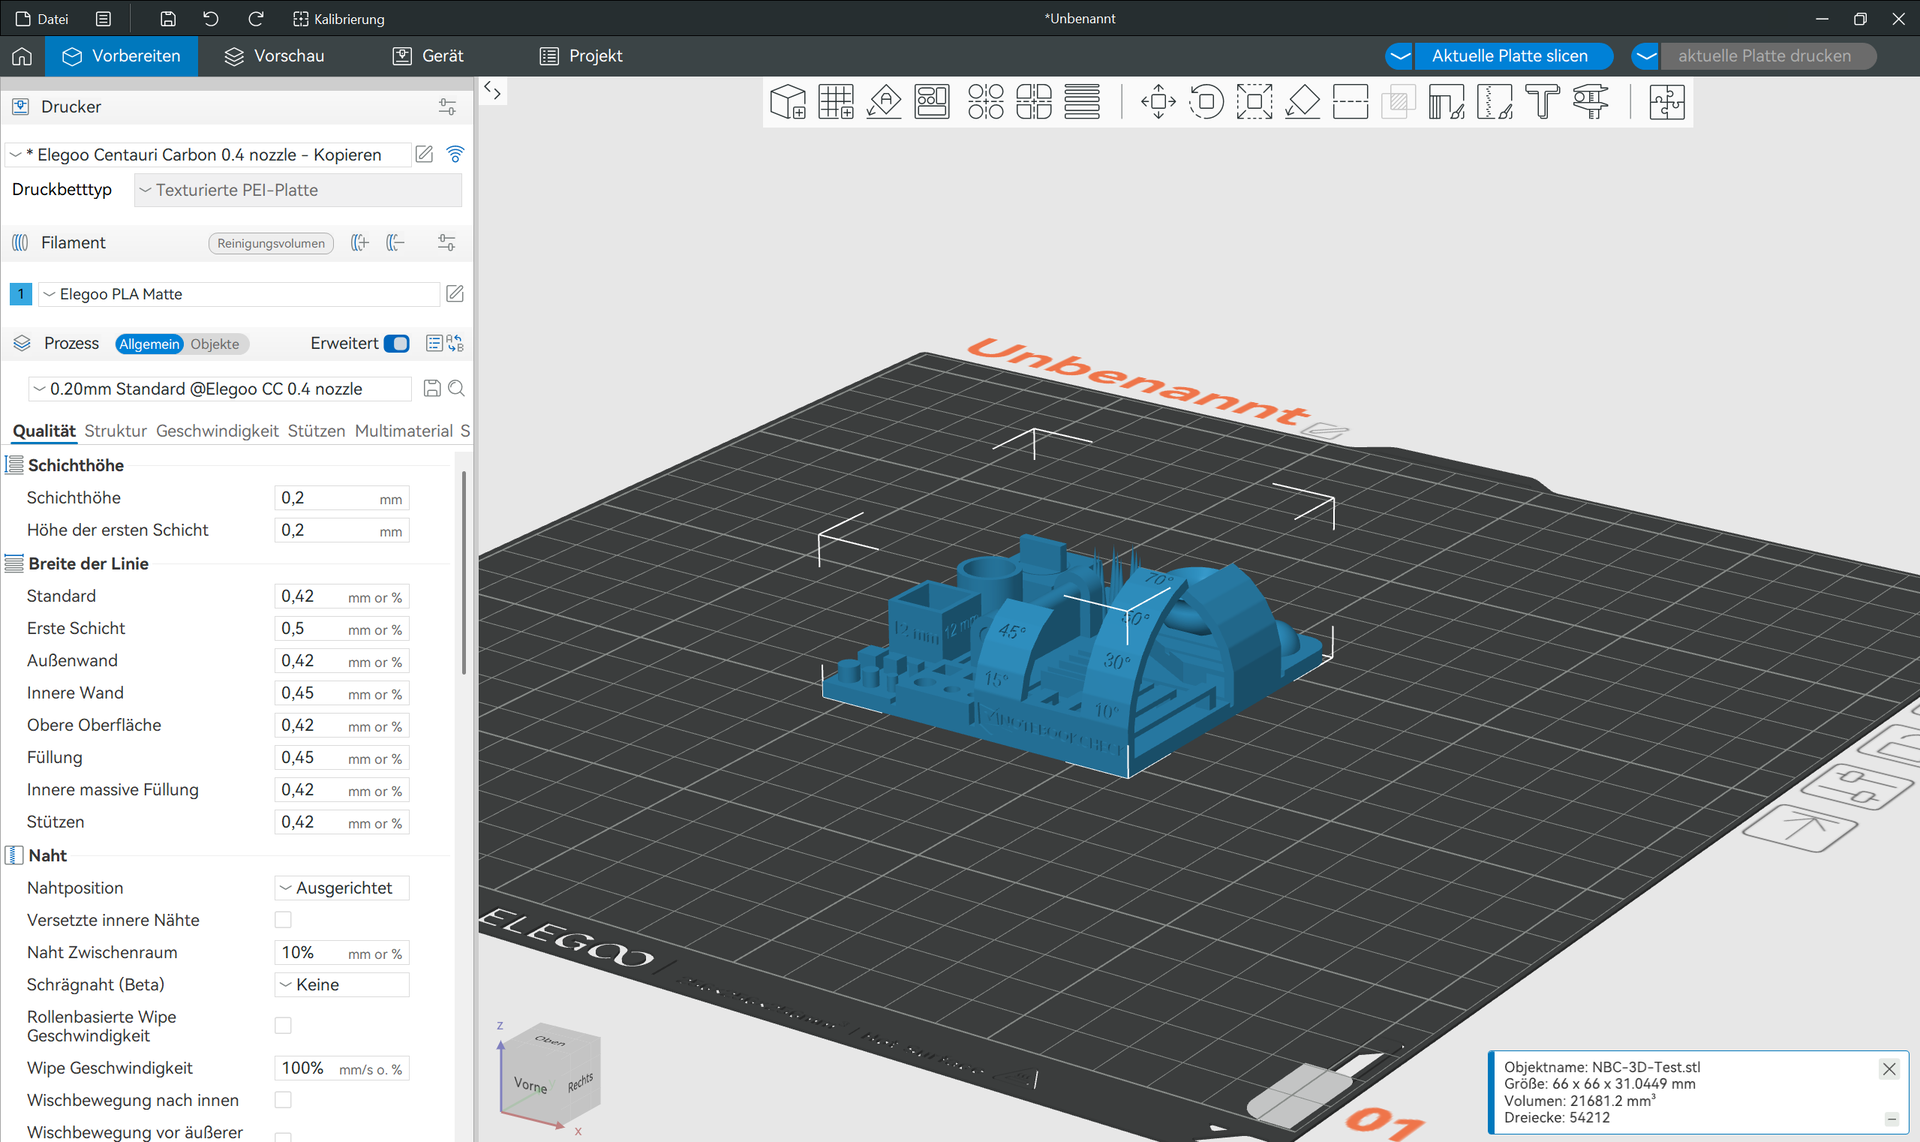The height and width of the screenshot is (1142, 1920).
Task: Select the Text emboss tool
Action: coord(1542,102)
